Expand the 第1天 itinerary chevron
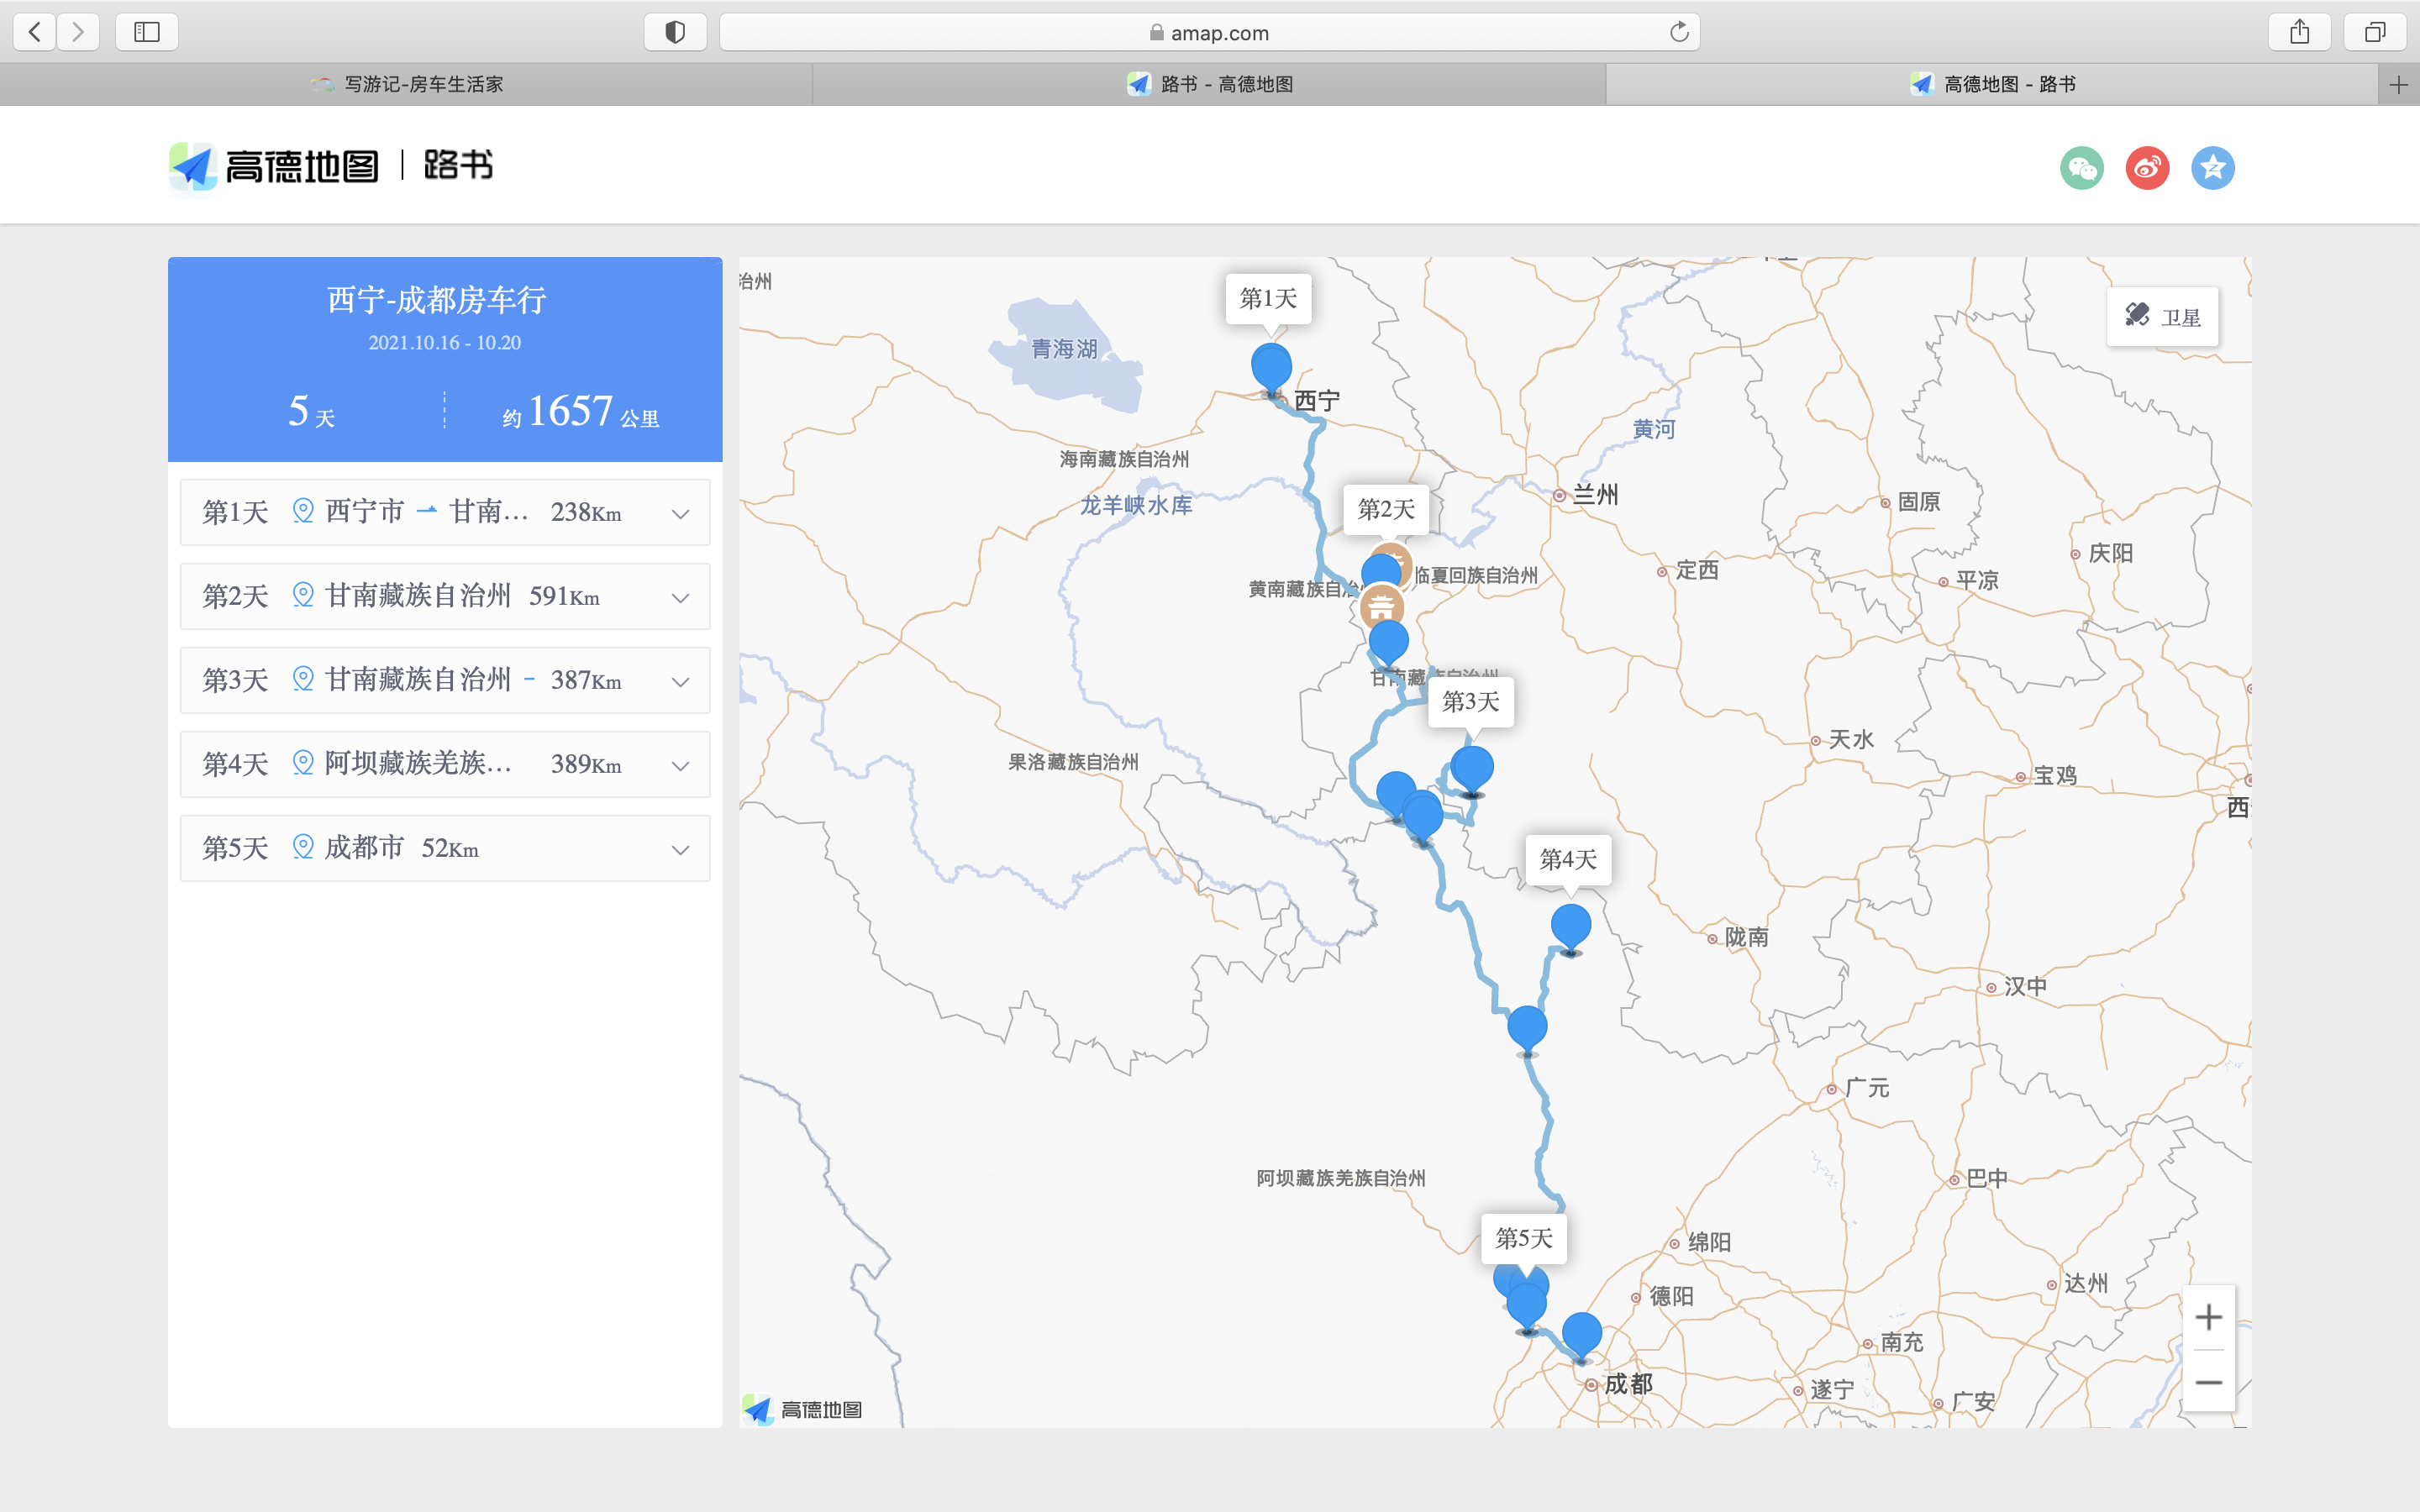This screenshot has height=1512, width=2420. pyautogui.click(x=680, y=514)
